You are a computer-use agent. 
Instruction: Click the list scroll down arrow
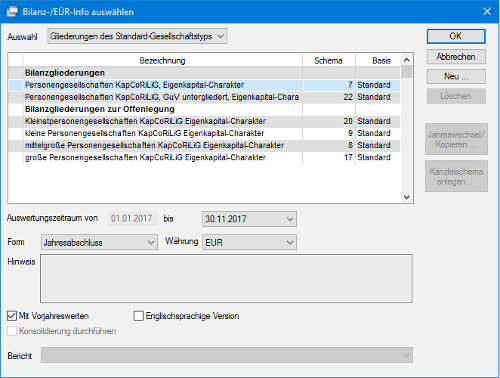click(407, 197)
